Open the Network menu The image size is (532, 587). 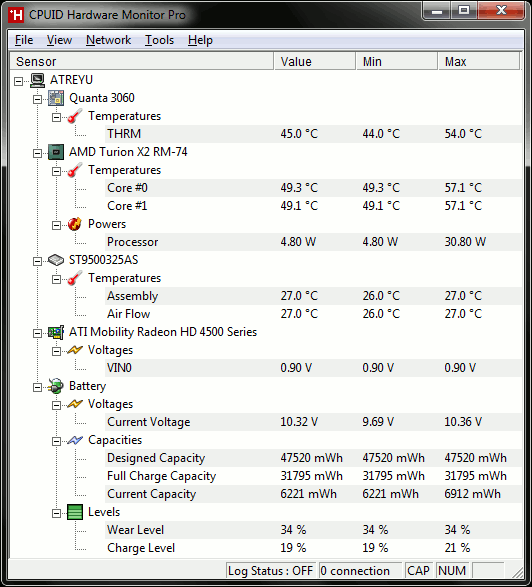[108, 40]
